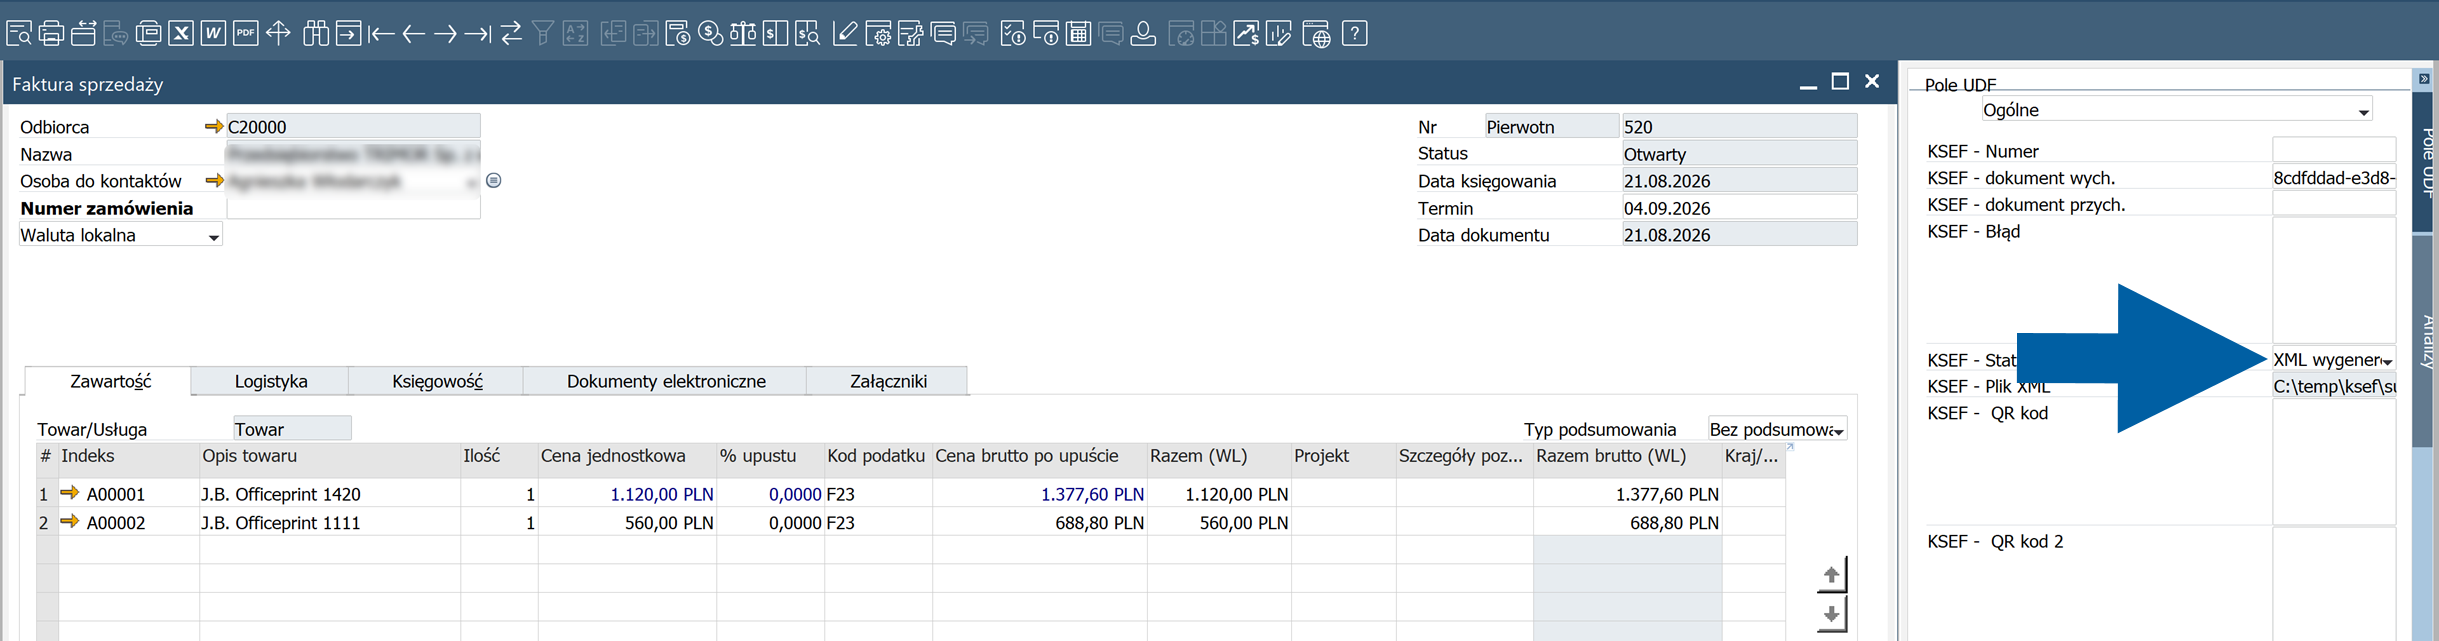
Task: Switch to the Zawartość tab
Action: coord(110,381)
